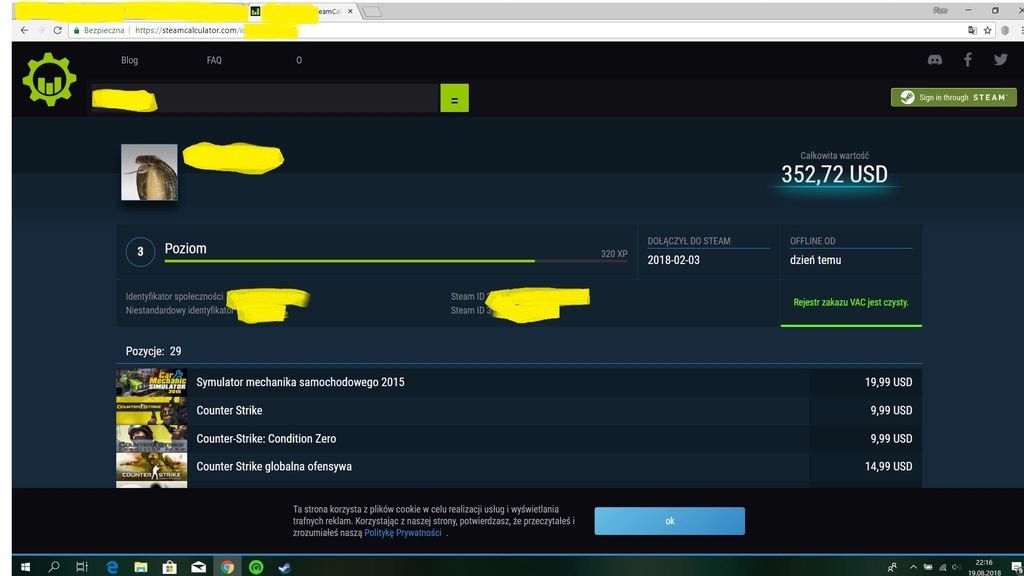The image size is (1024, 576).
Task: Click the level 3 circle badge
Action: click(140, 251)
